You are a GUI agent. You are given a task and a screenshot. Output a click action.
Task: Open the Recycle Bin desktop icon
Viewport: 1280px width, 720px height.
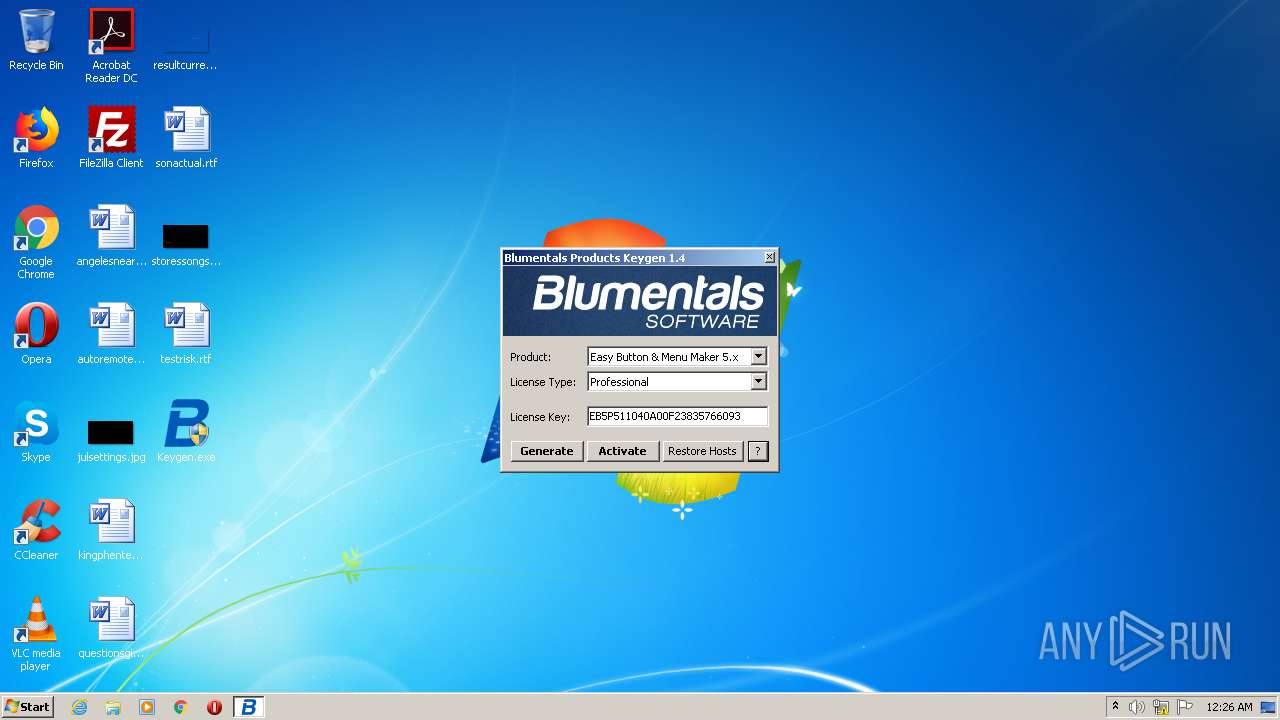36,40
